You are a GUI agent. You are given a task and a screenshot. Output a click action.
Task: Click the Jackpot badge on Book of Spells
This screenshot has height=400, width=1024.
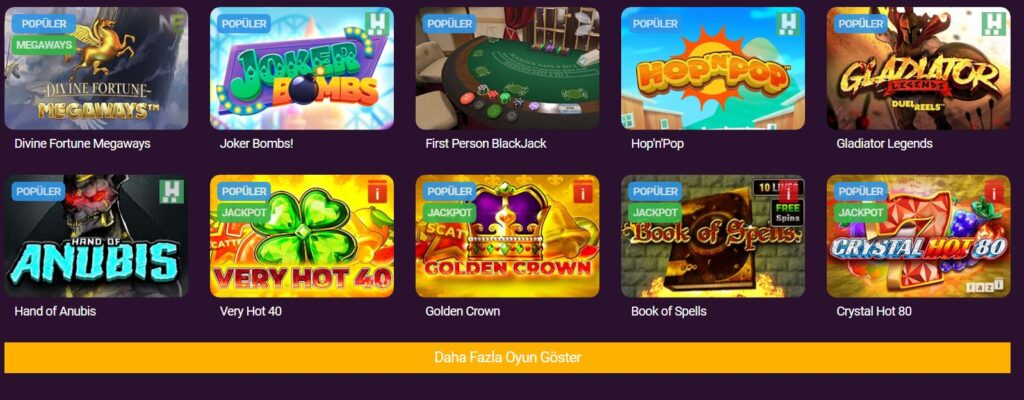(x=656, y=212)
